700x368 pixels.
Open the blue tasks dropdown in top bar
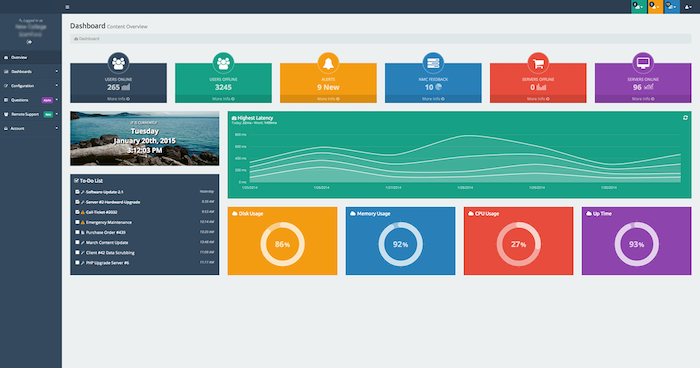(x=671, y=7)
